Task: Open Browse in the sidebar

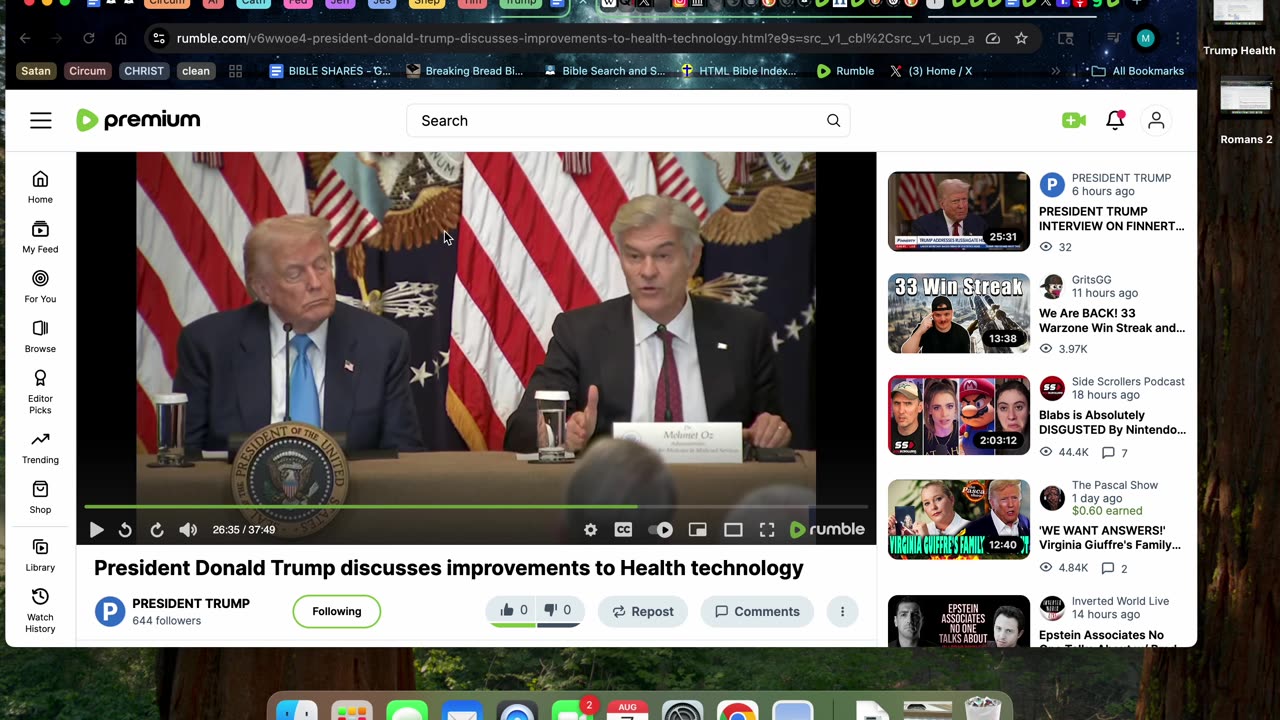Action: click(40, 336)
